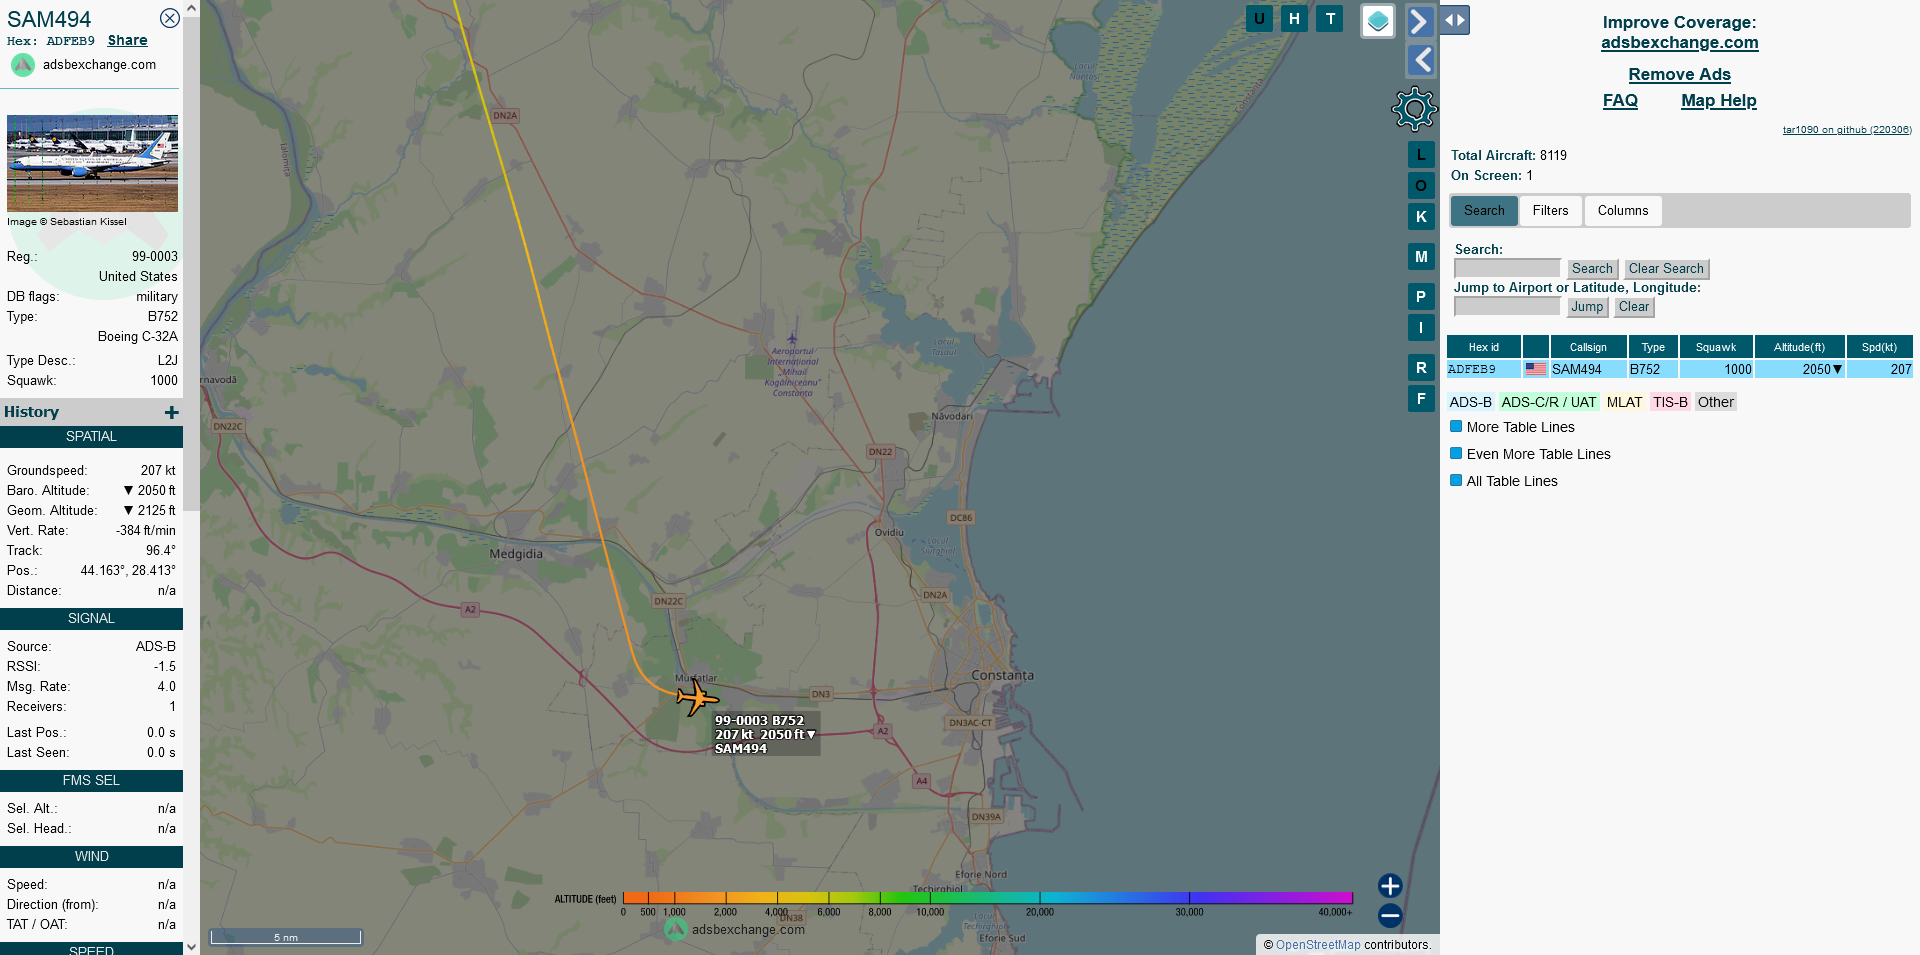Click the adsbexchange logo in left panel
Image resolution: width=1920 pixels, height=955 pixels.
23,65
